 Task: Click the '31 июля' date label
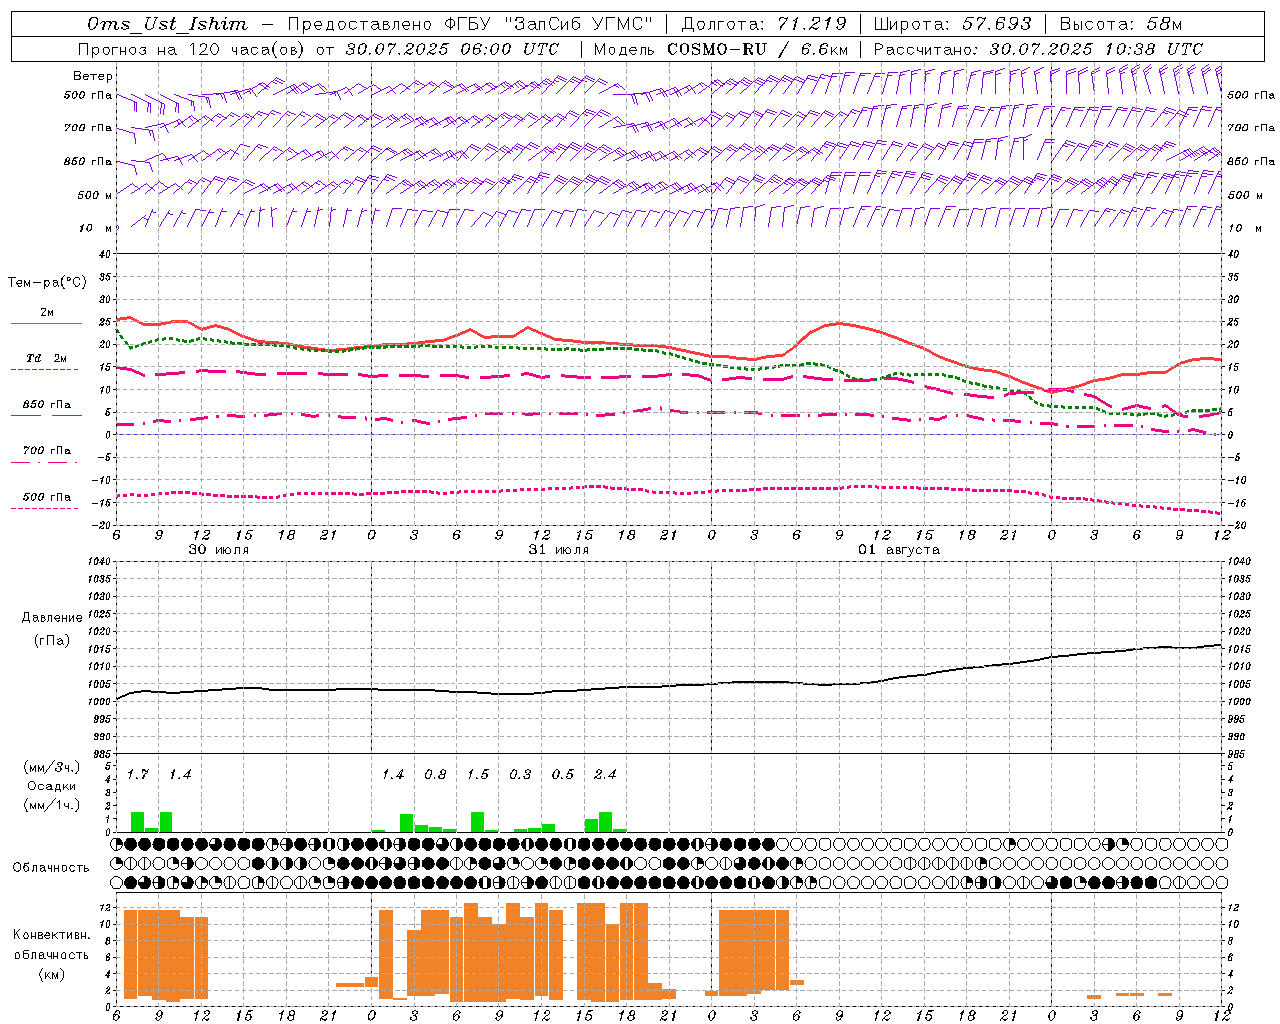(559, 550)
